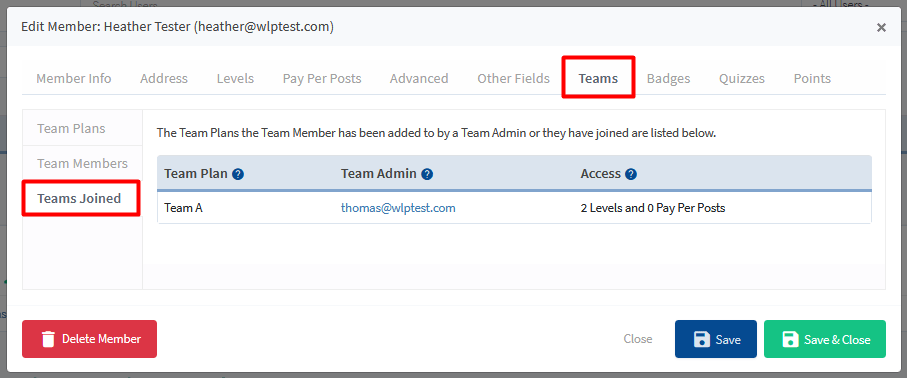Switch to the Badges tab

click(668, 79)
